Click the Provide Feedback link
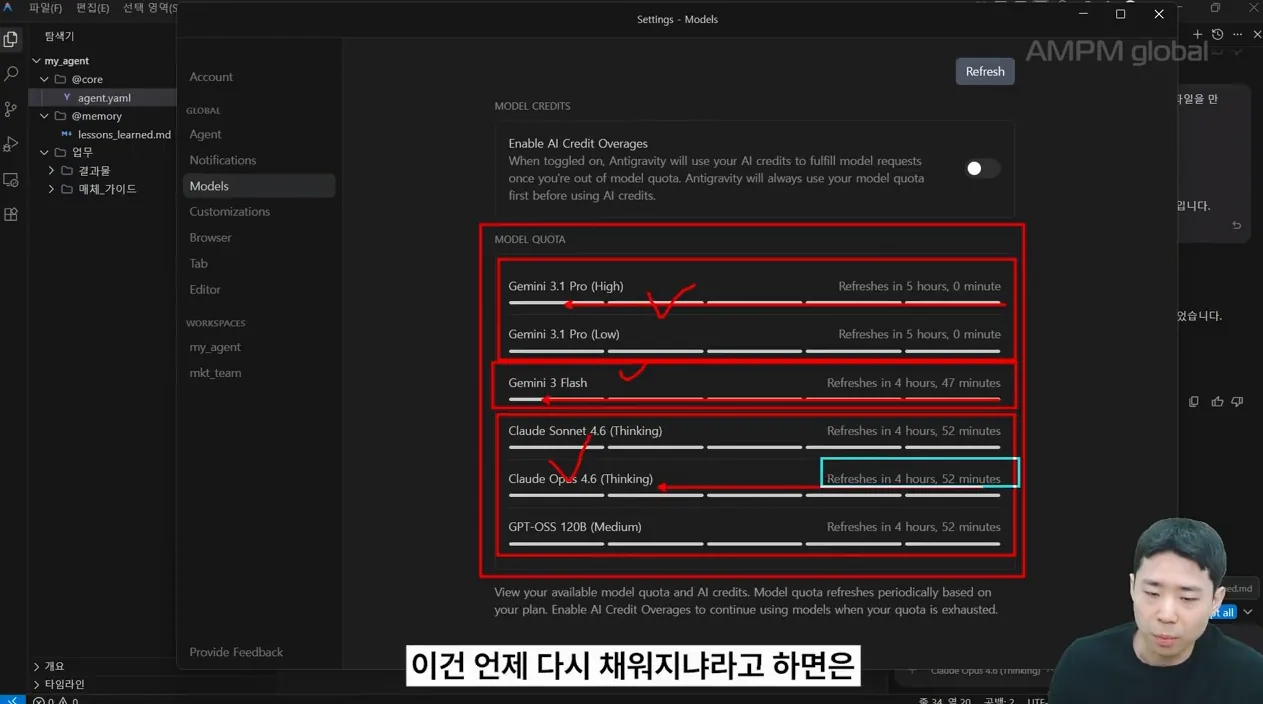Viewport: 1263px width, 704px height. pyautogui.click(x=236, y=652)
